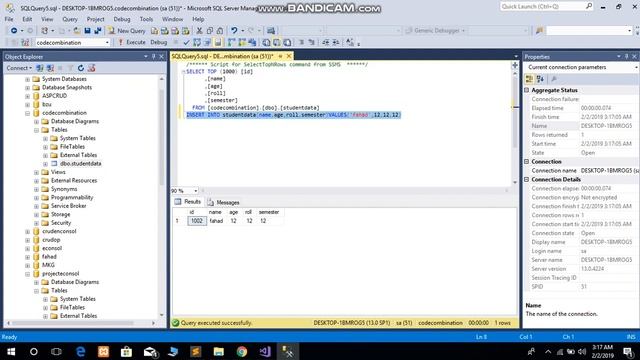Expand the Programmability folder
This screenshot has height=360, width=640.
[36, 198]
